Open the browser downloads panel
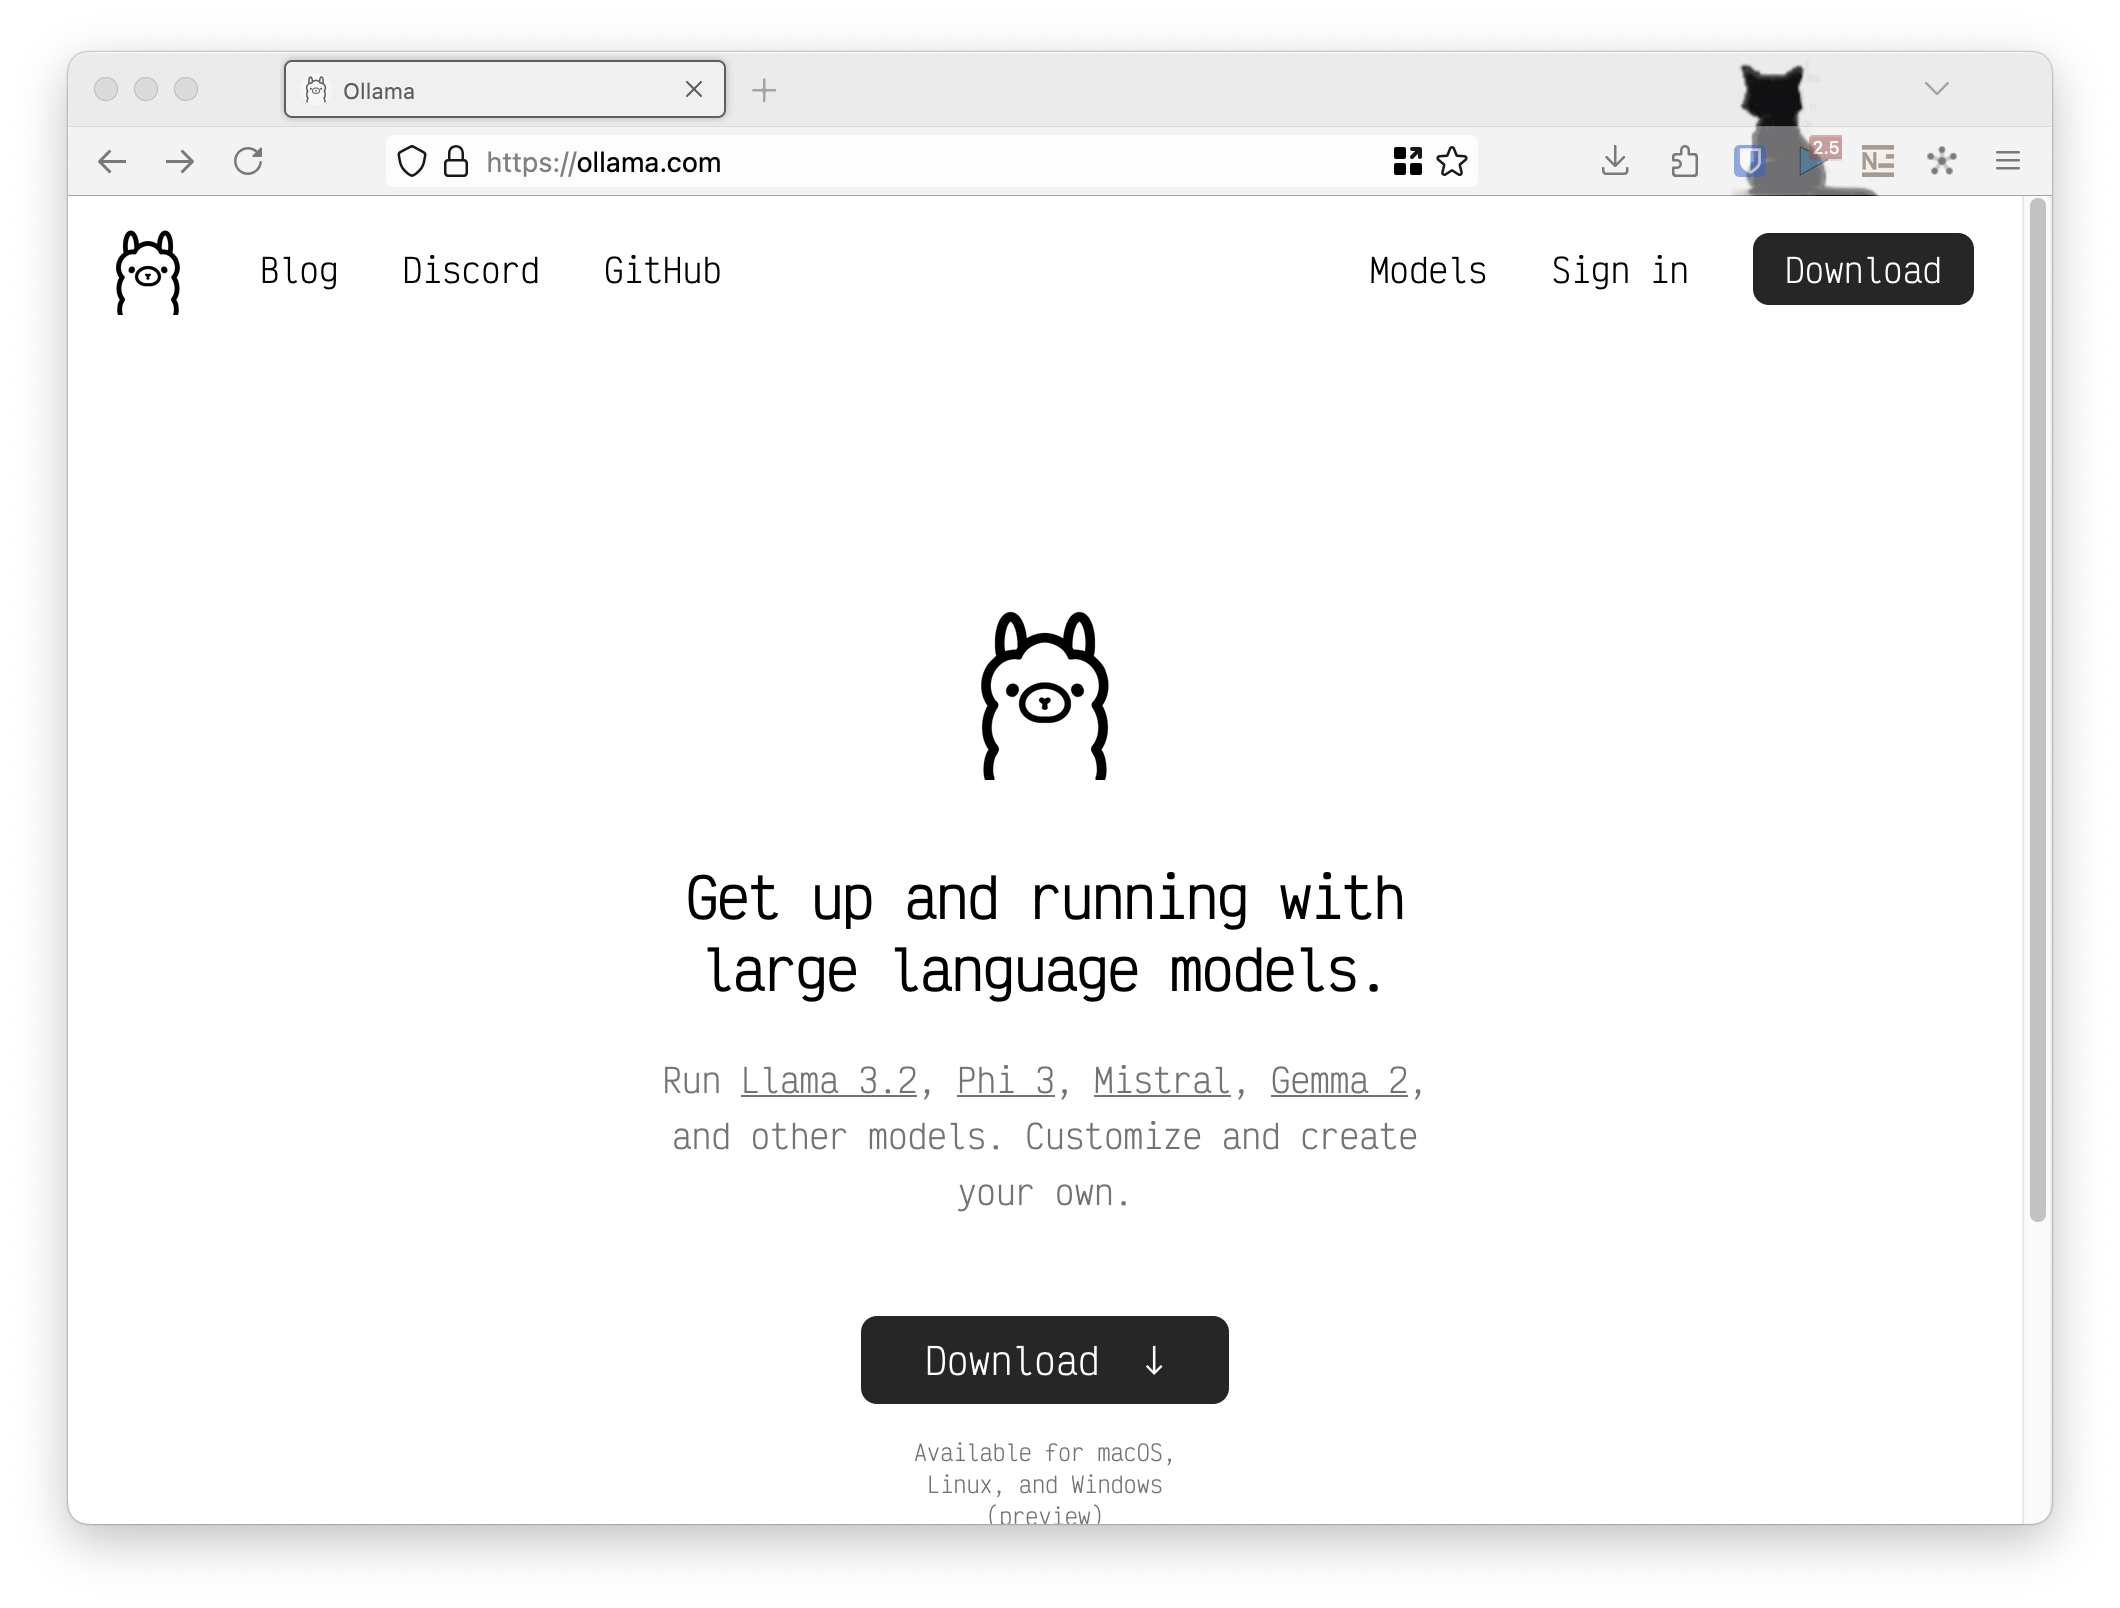Image resolution: width=2120 pixels, height=1608 pixels. pos(1615,161)
